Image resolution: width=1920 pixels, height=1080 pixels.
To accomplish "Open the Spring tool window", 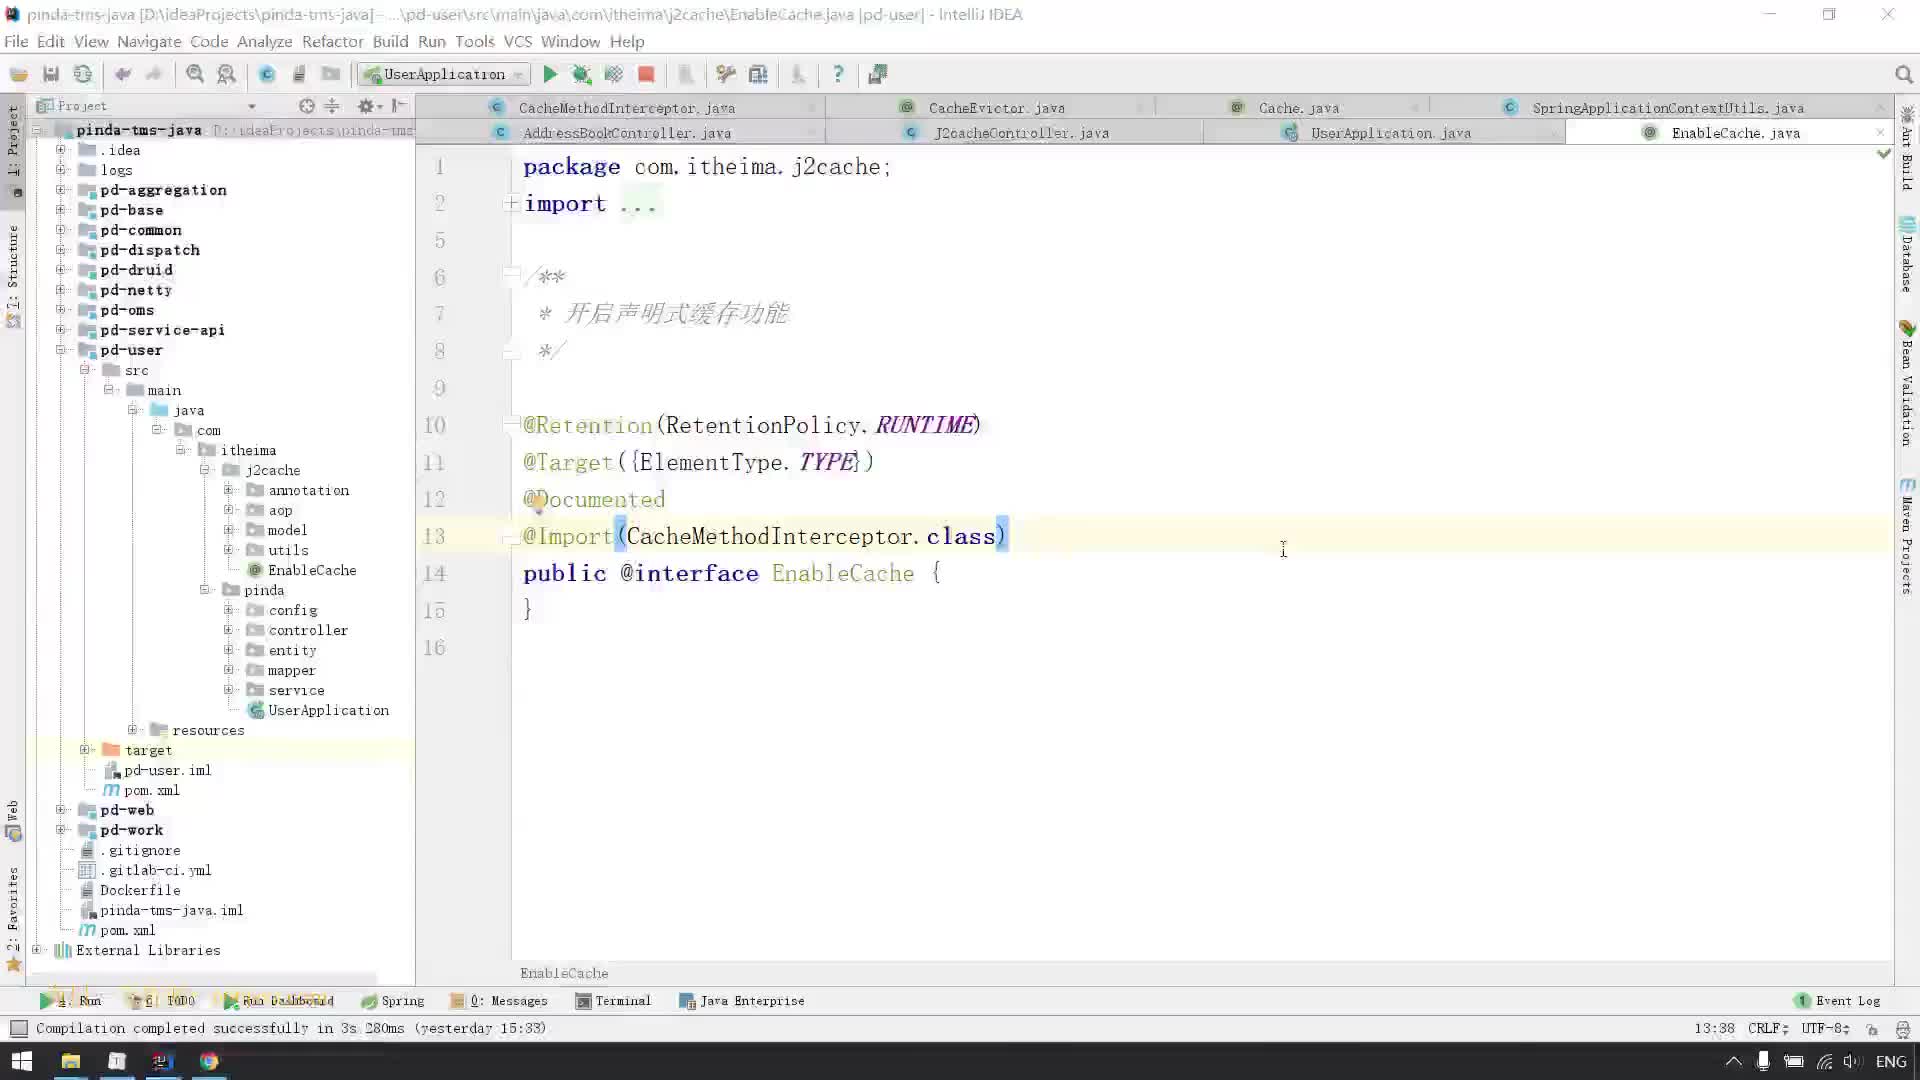I will 393,1000.
